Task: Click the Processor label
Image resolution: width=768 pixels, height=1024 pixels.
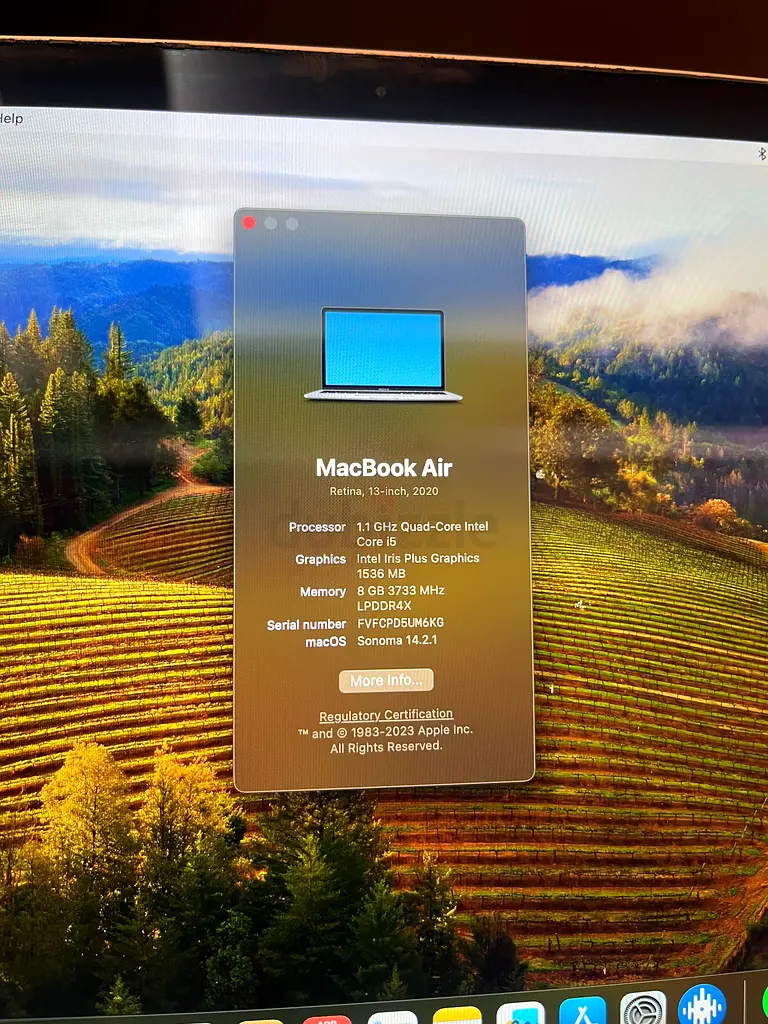Action: point(317,527)
